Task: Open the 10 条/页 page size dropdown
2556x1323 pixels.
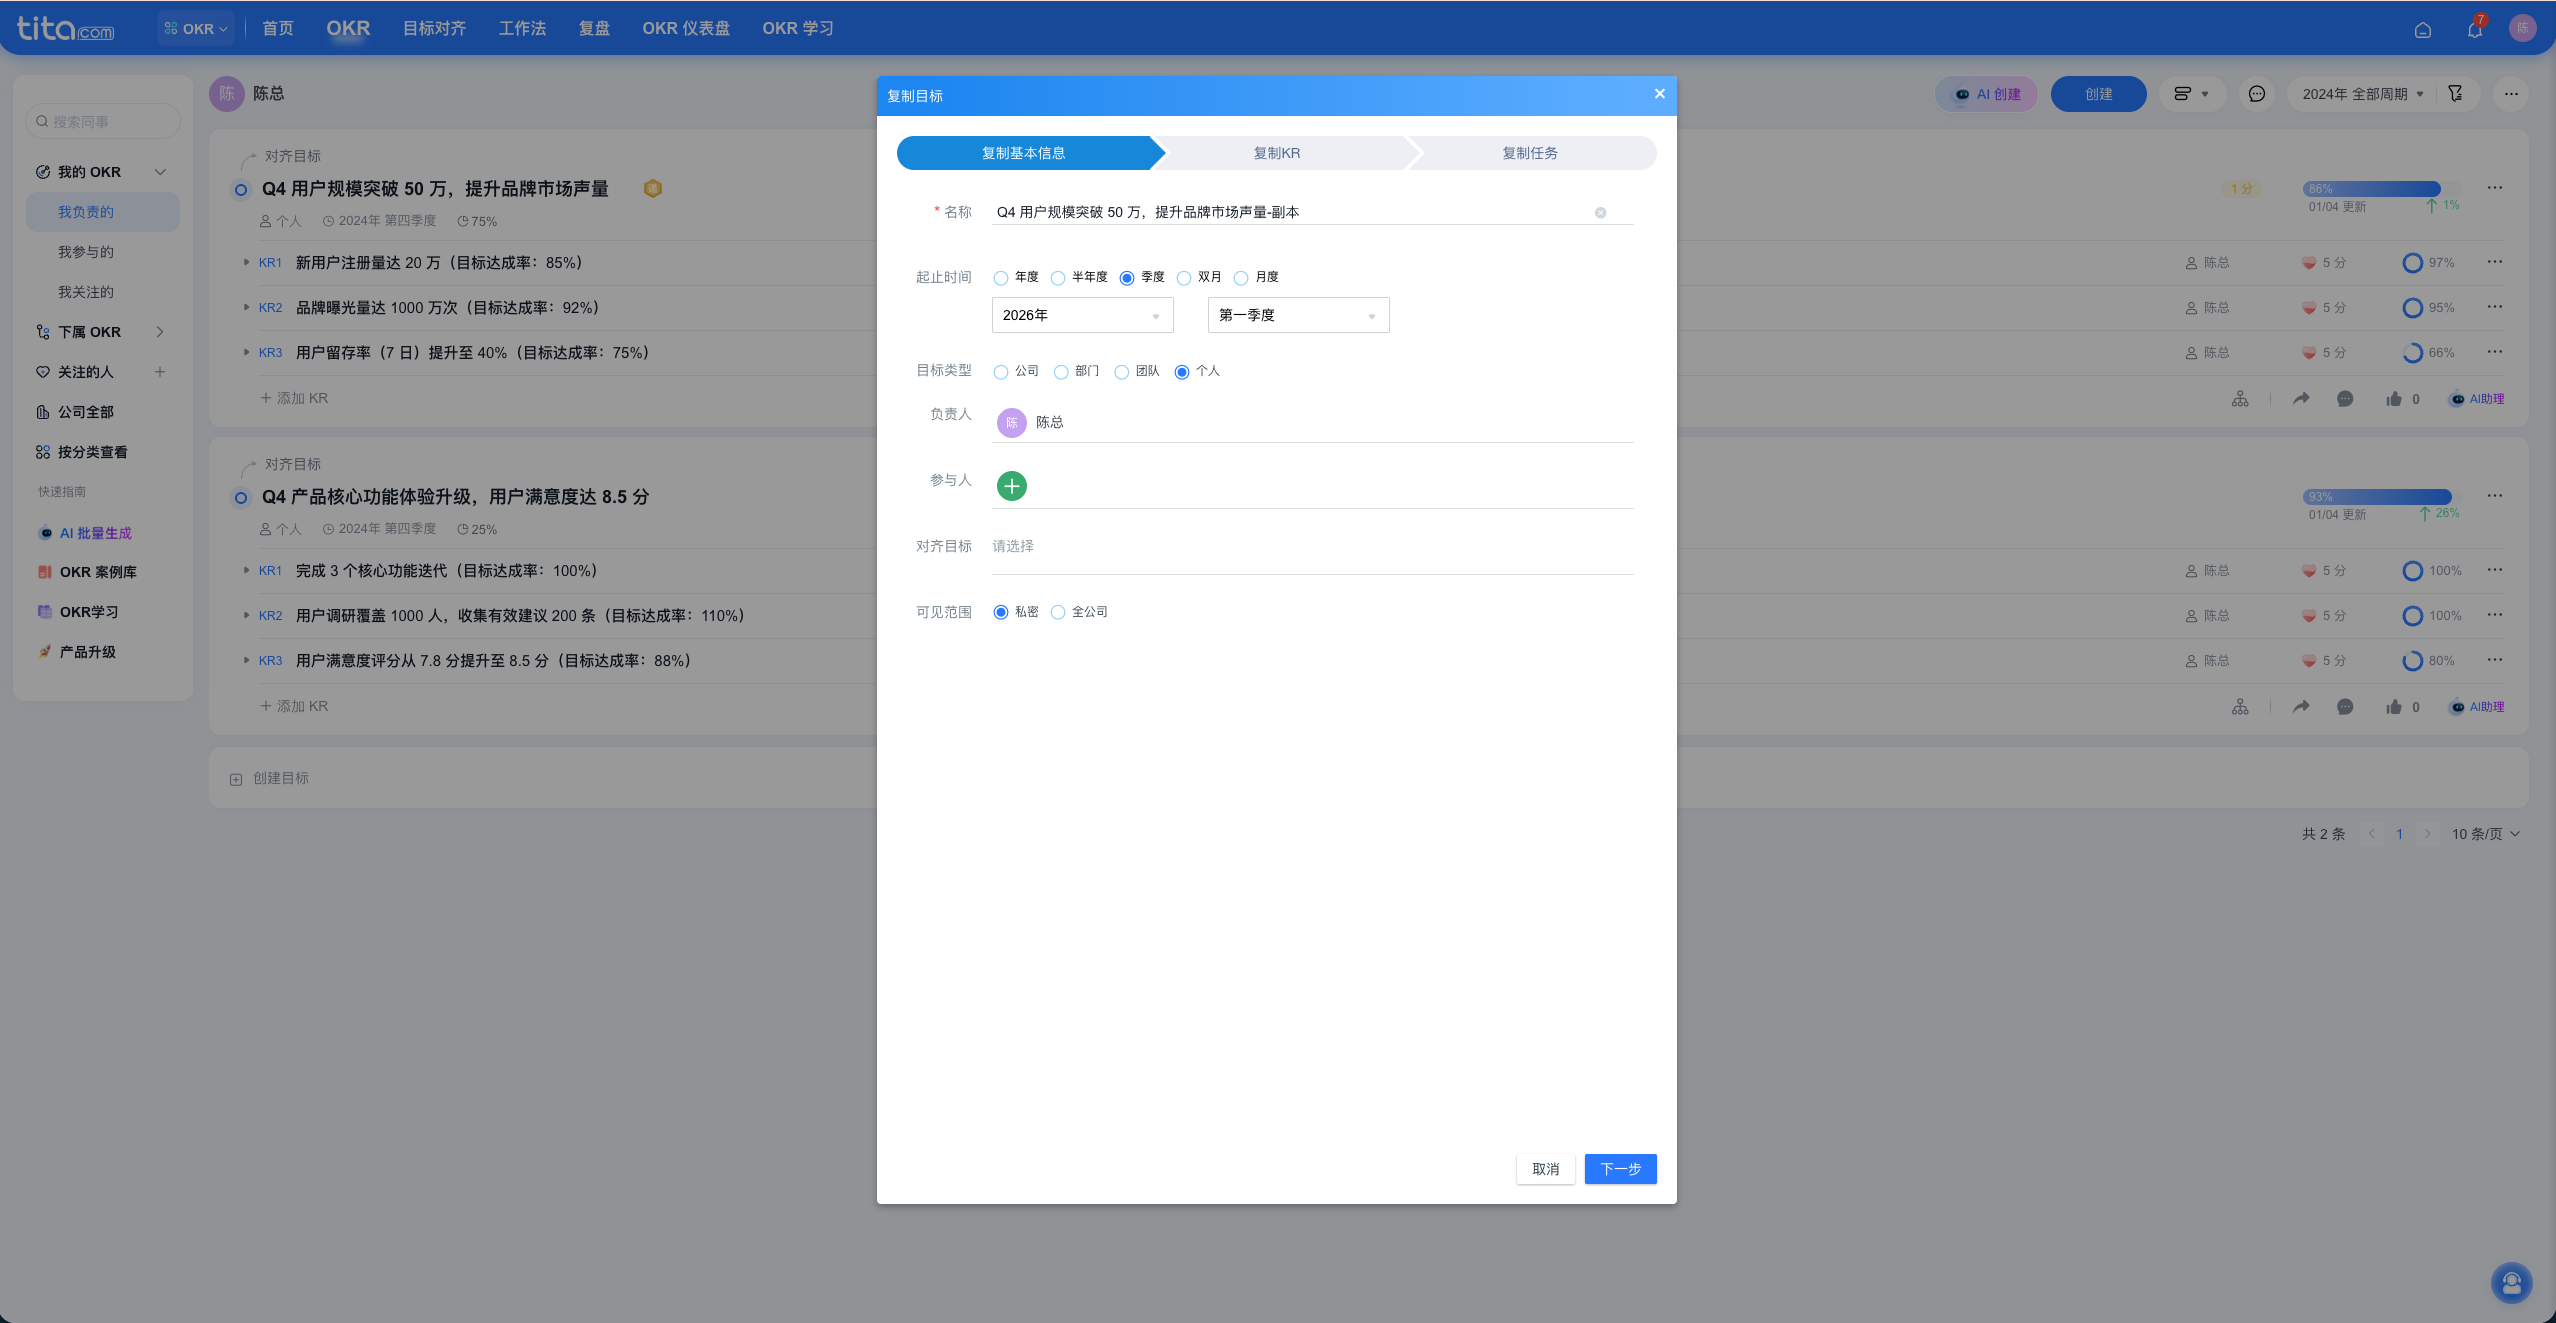Action: pyautogui.click(x=2486, y=834)
